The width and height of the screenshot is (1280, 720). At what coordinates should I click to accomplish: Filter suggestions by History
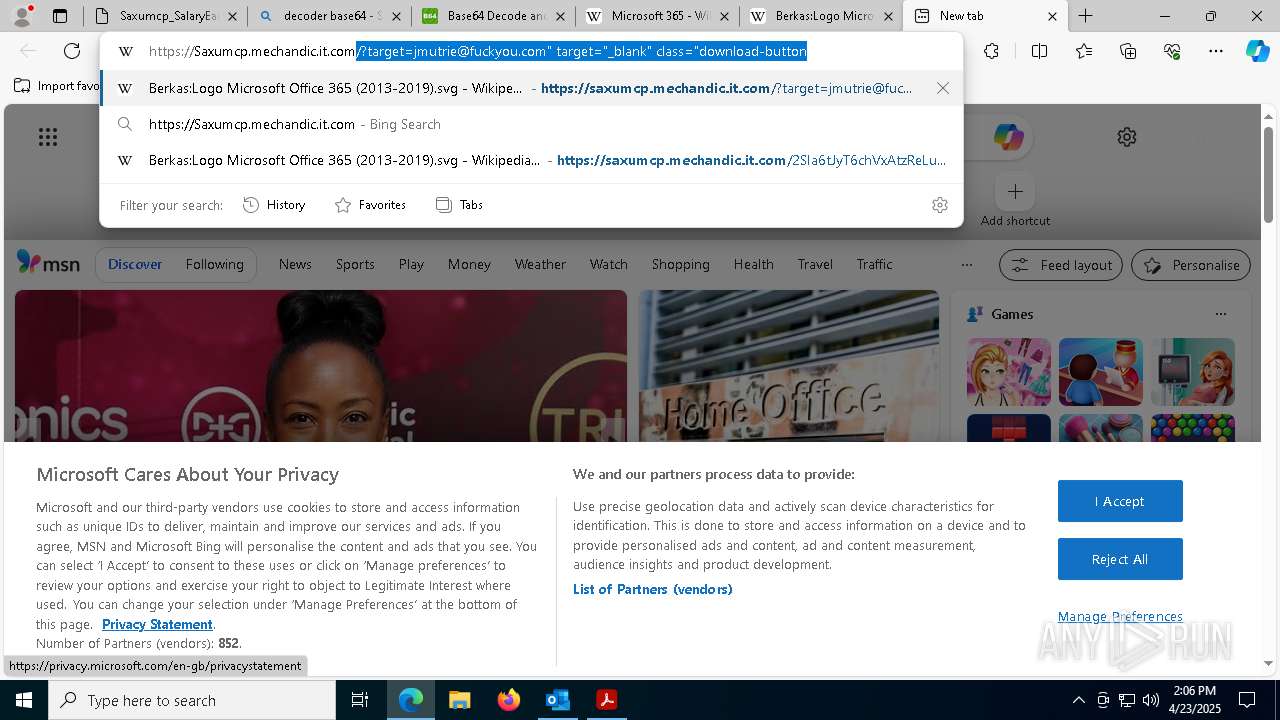click(274, 205)
